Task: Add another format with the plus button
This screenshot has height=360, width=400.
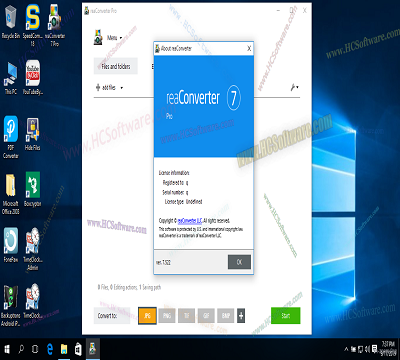Action: tap(241, 316)
